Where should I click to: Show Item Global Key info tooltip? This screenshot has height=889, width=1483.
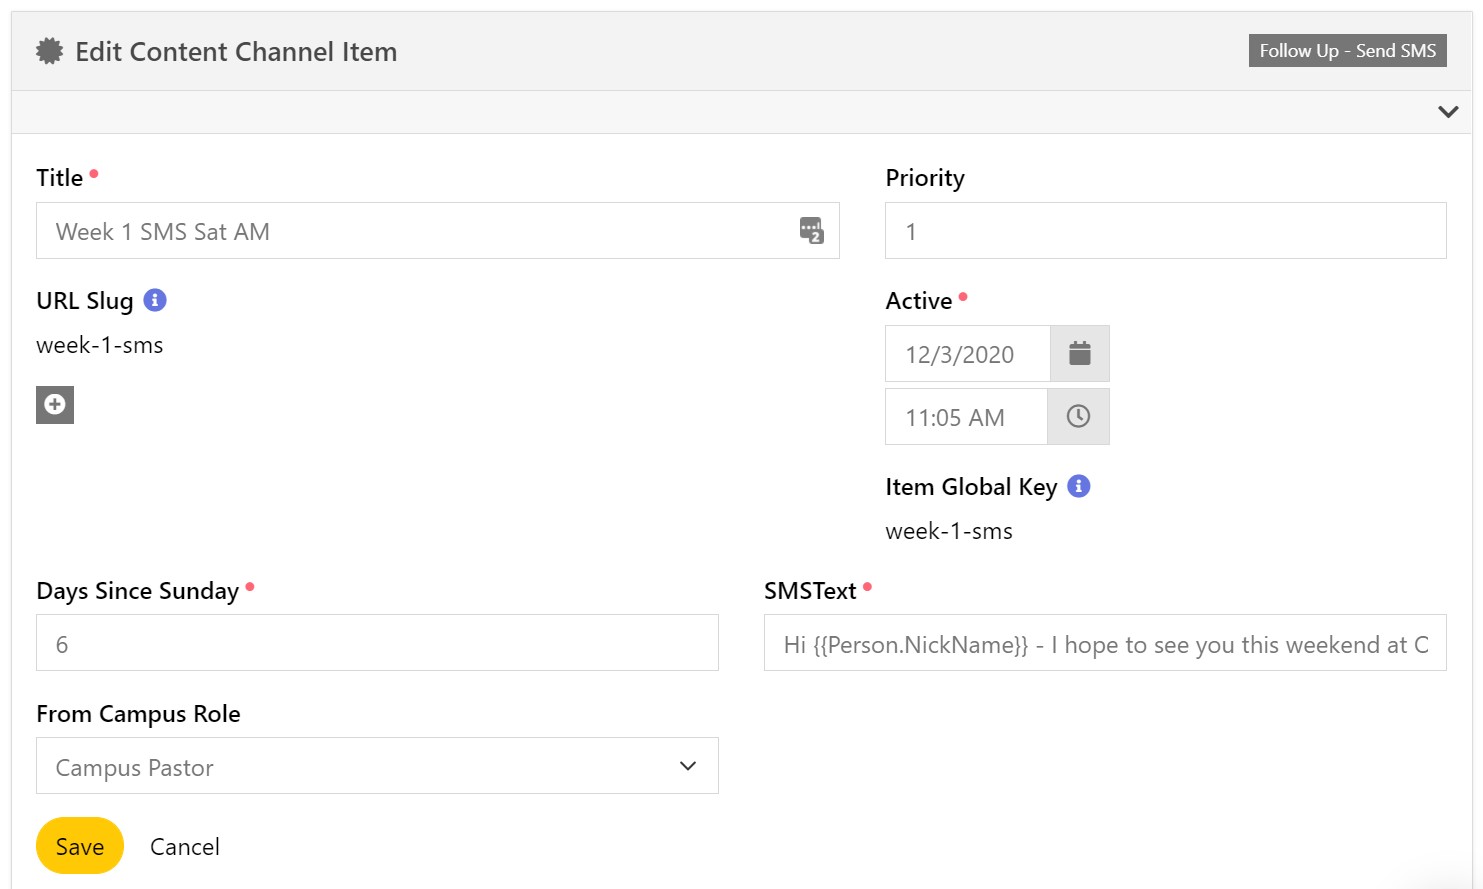click(x=1079, y=486)
